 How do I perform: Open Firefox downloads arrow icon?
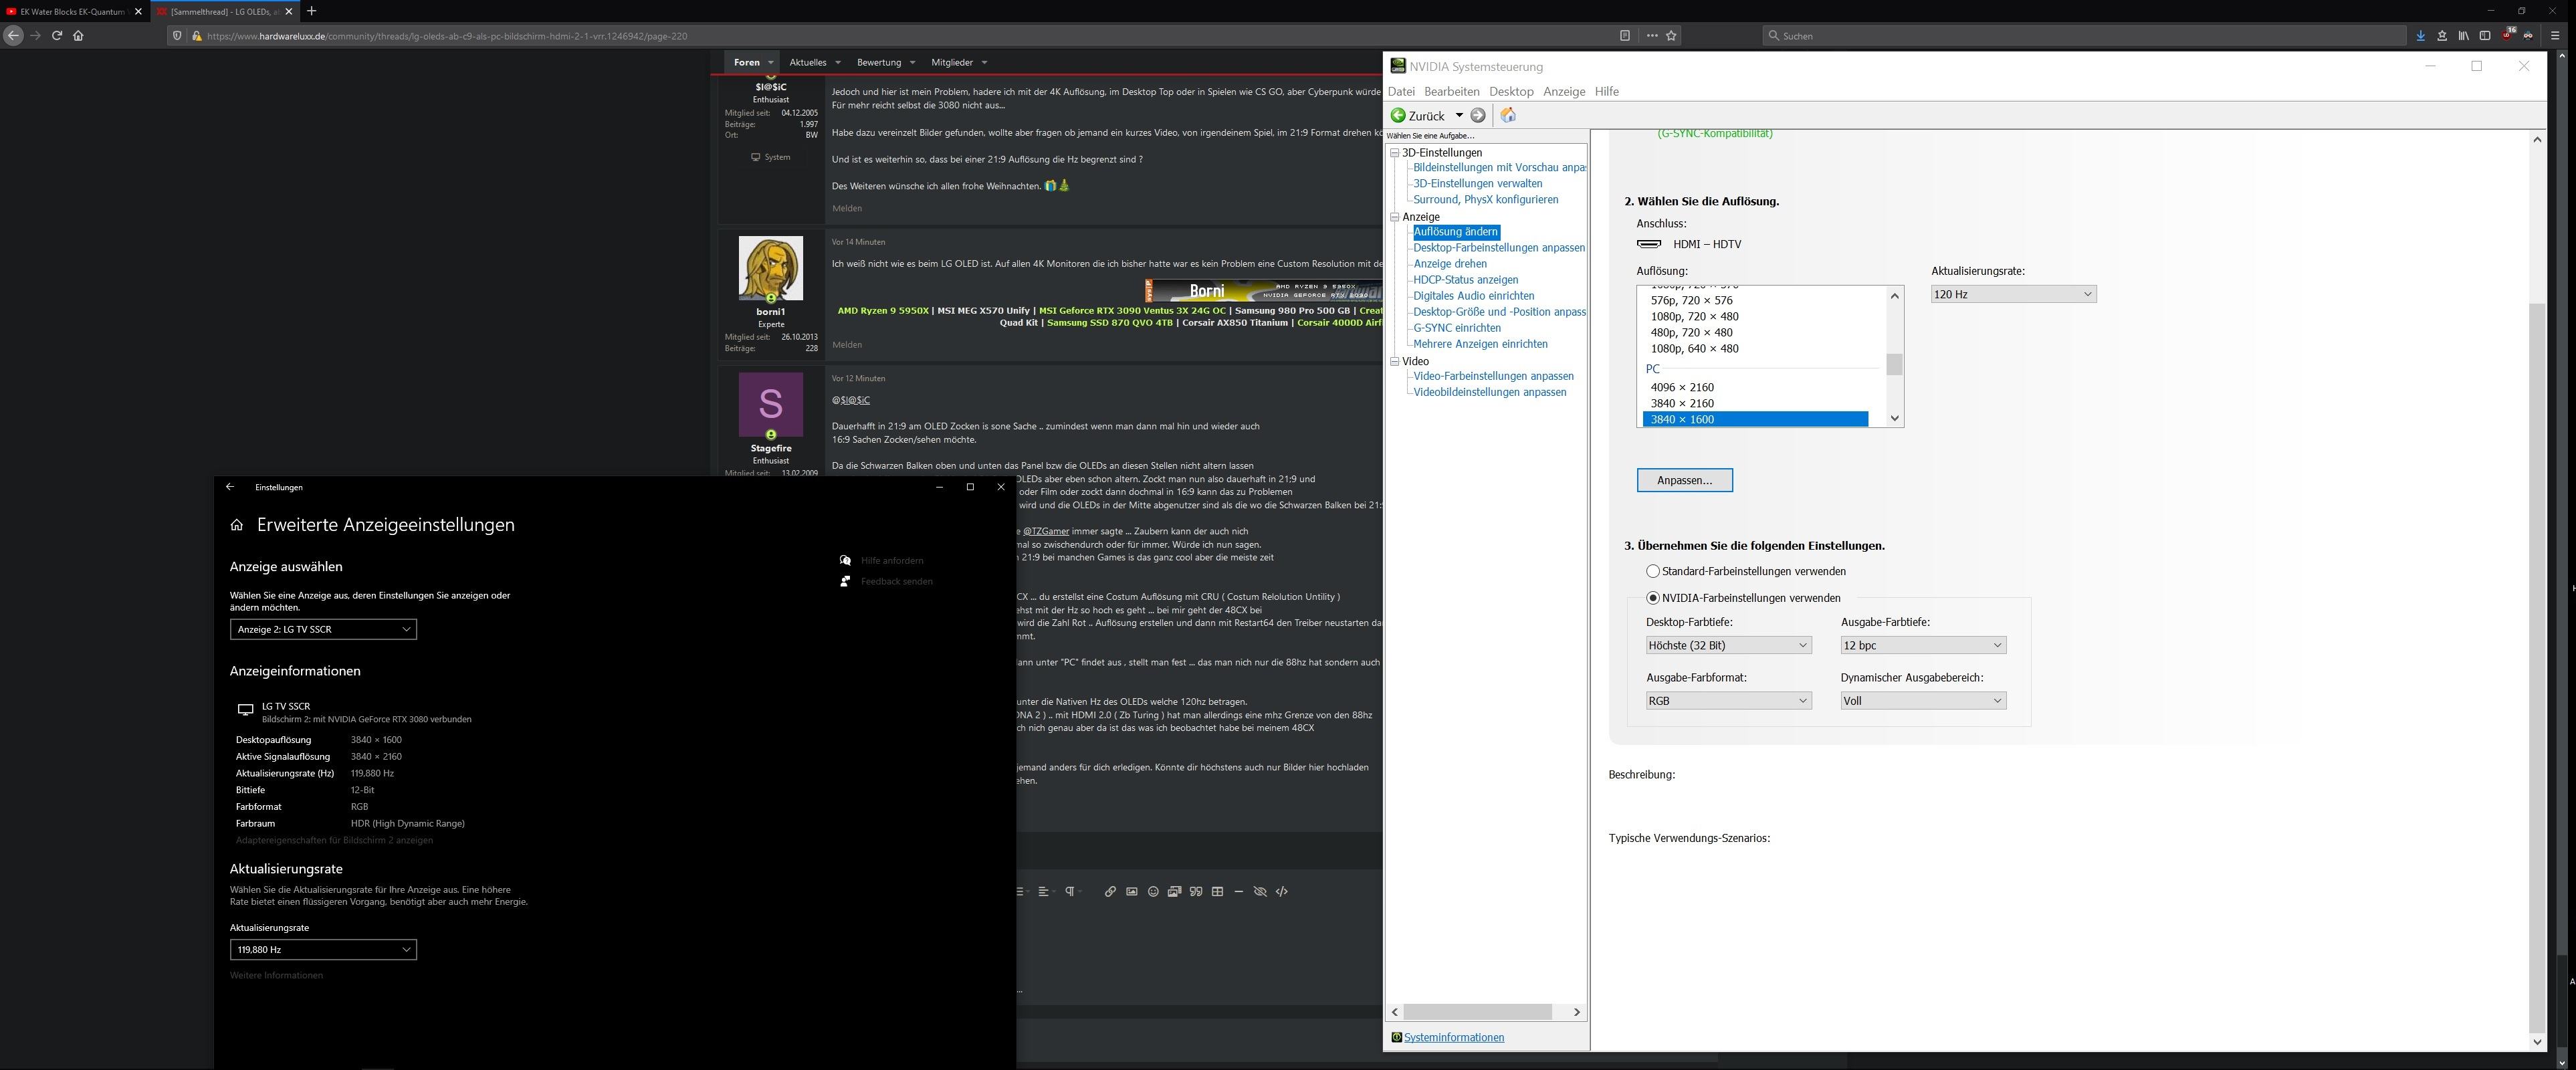pyautogui.click(x=2420, y=35)
